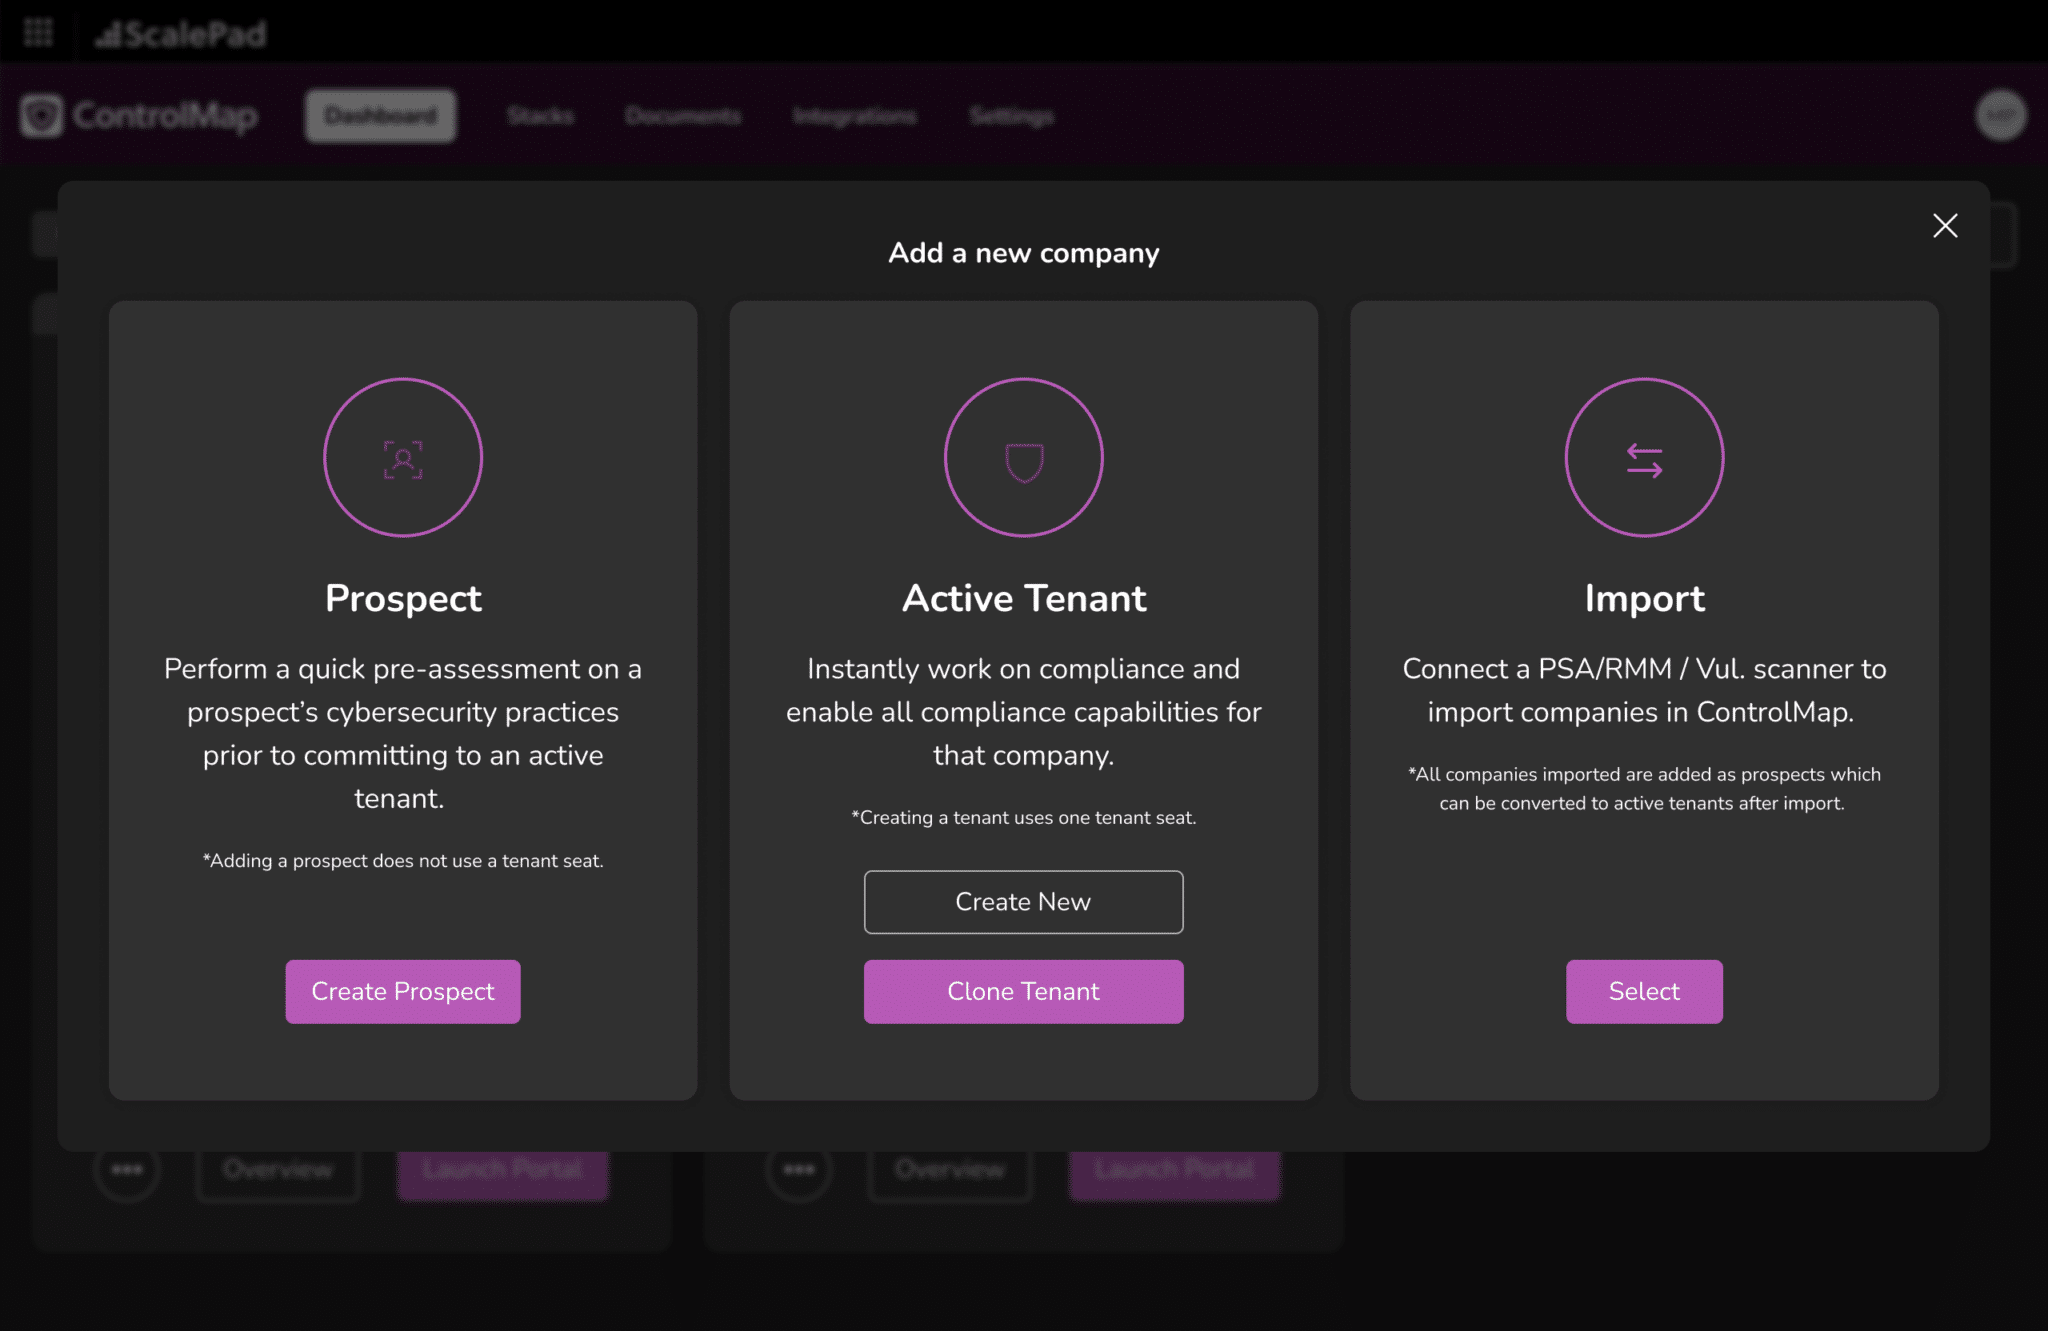
Task: Click the Import arrows icon
Action: [x=1644, y=457]
